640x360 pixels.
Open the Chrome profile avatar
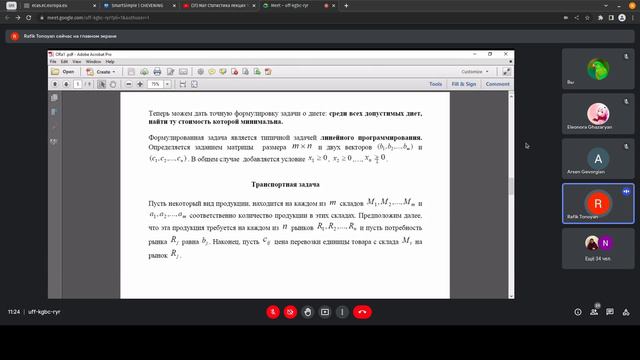(622, 18)
